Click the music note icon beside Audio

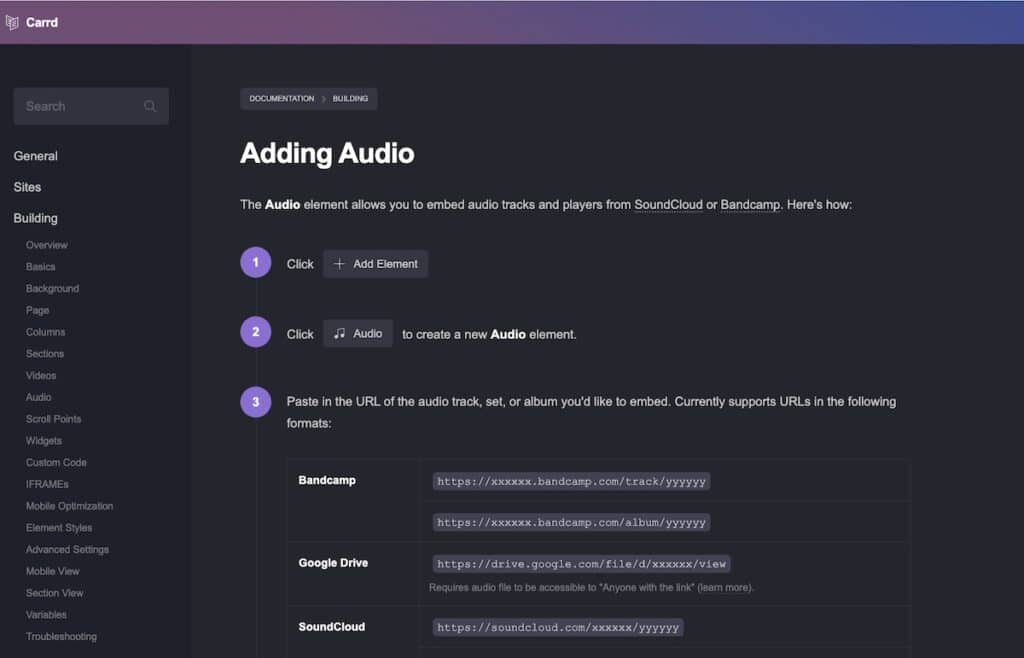coord(339,334)
